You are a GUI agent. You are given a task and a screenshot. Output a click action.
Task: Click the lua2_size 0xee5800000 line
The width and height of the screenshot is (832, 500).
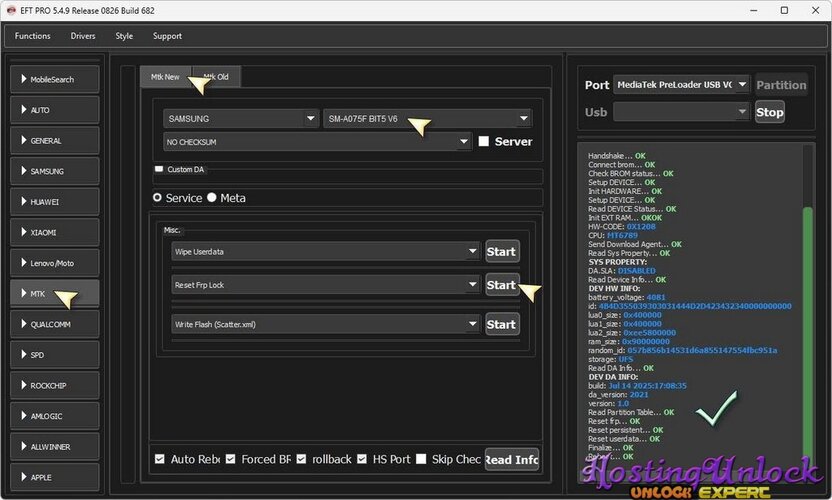(632, 333)
